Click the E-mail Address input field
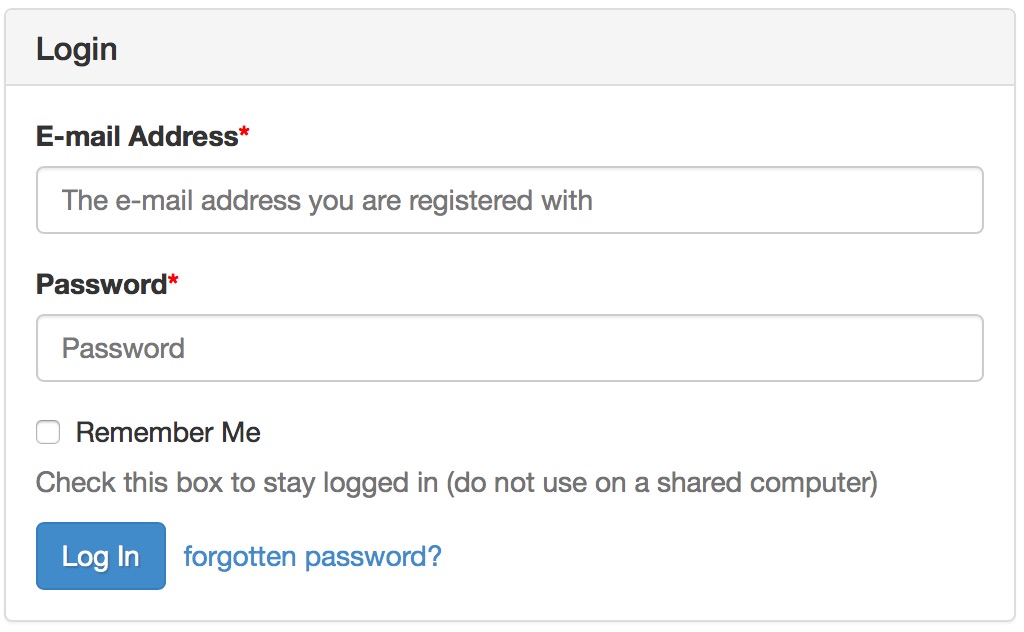 (x=509, y=200)
